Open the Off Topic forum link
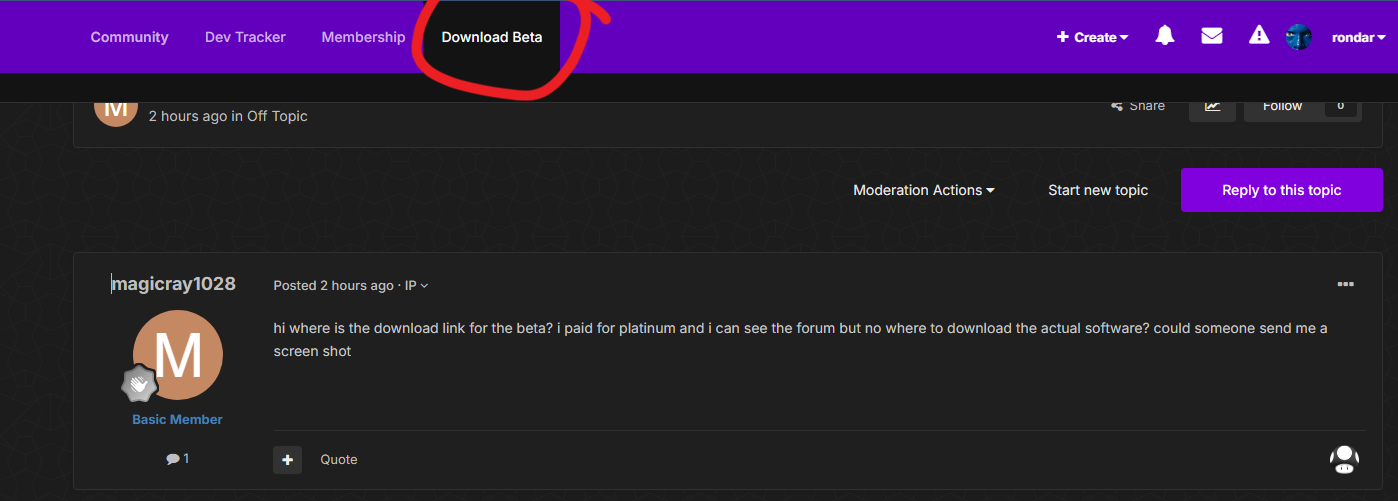1398x501 pixels. pos(277,116)
